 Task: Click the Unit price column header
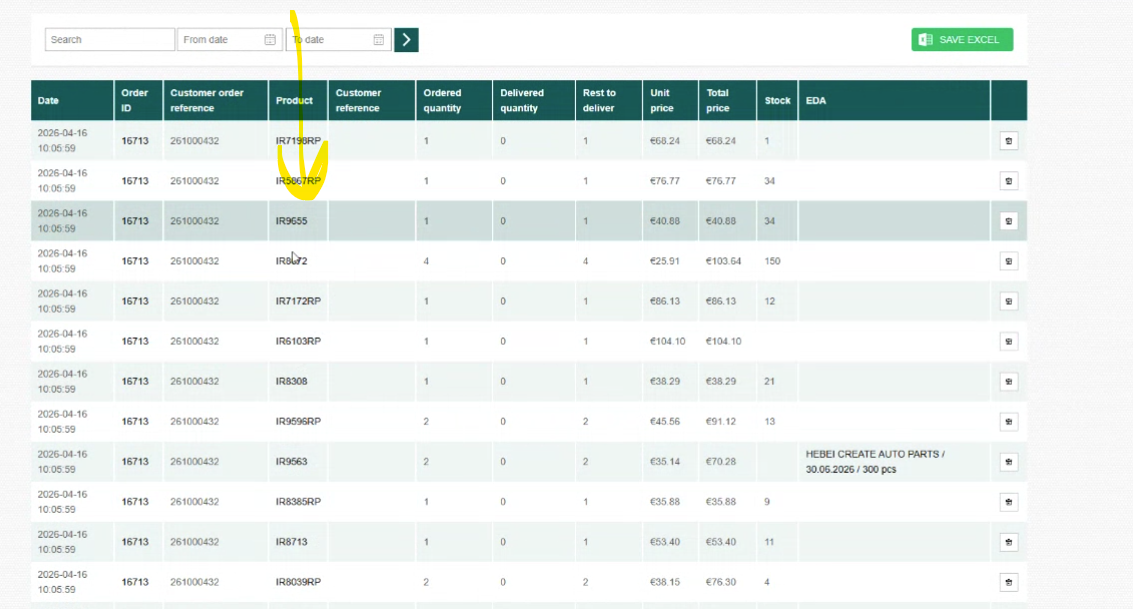click(x=661, y=101)
